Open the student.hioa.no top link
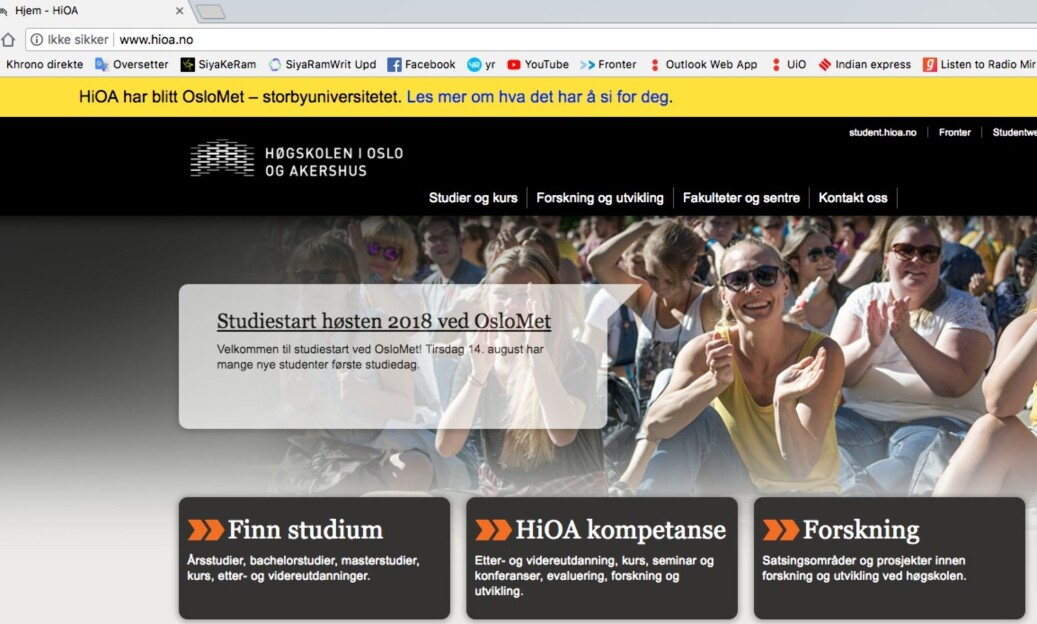Screen dimensions: 1037x624 (882, 132)
